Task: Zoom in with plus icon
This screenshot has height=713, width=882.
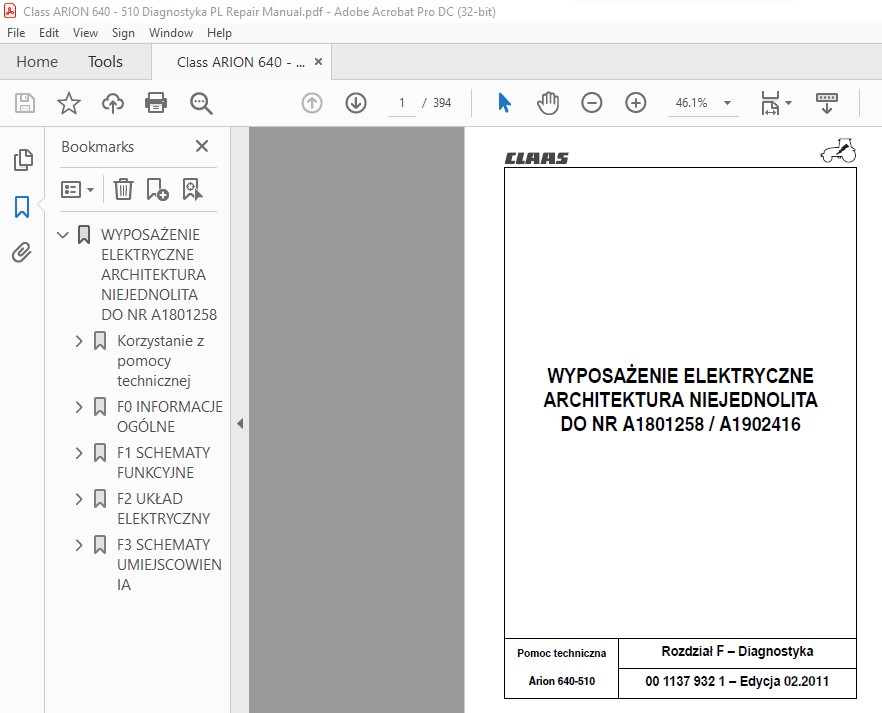Action: (x=636, y=103)
